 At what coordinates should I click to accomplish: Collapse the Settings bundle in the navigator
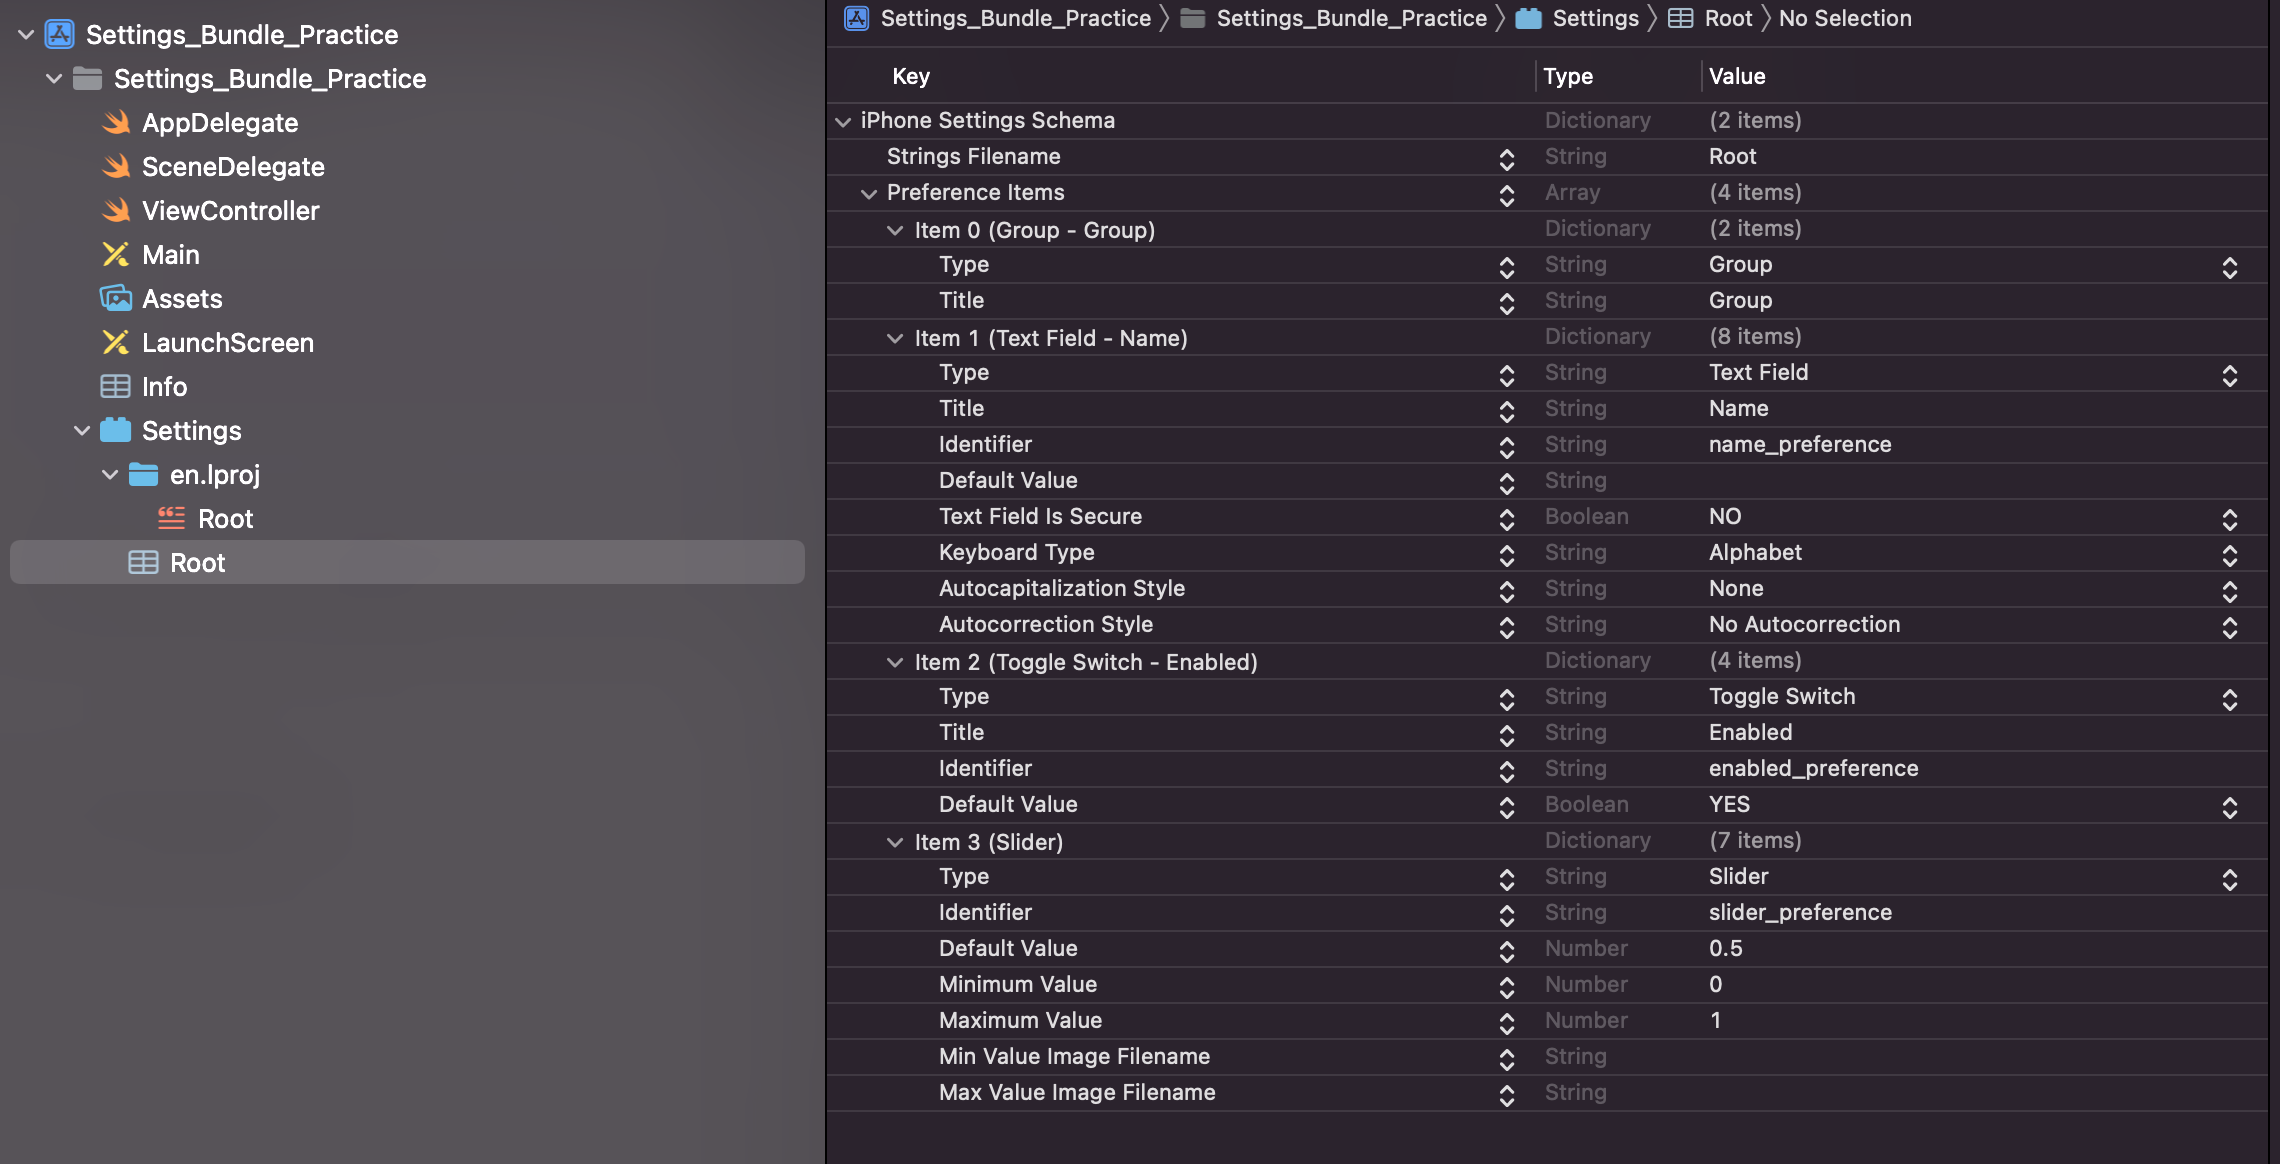82,431
